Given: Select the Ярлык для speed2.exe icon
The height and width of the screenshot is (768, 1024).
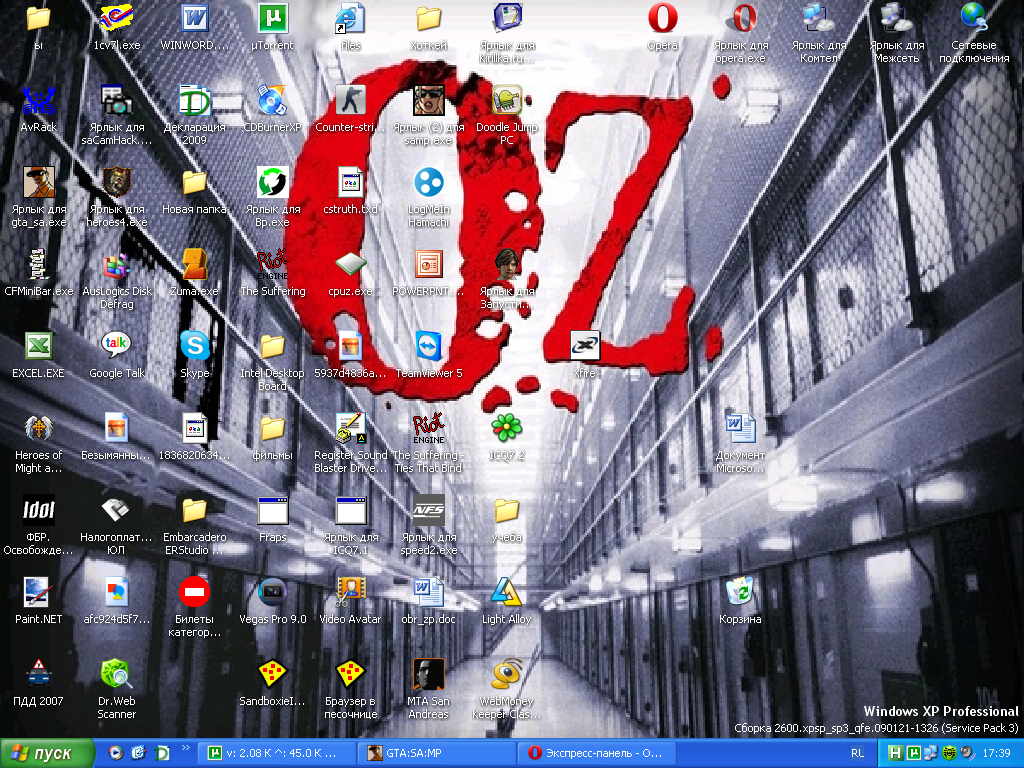Looking at the screenshot, I should click(x=428, y=525).
